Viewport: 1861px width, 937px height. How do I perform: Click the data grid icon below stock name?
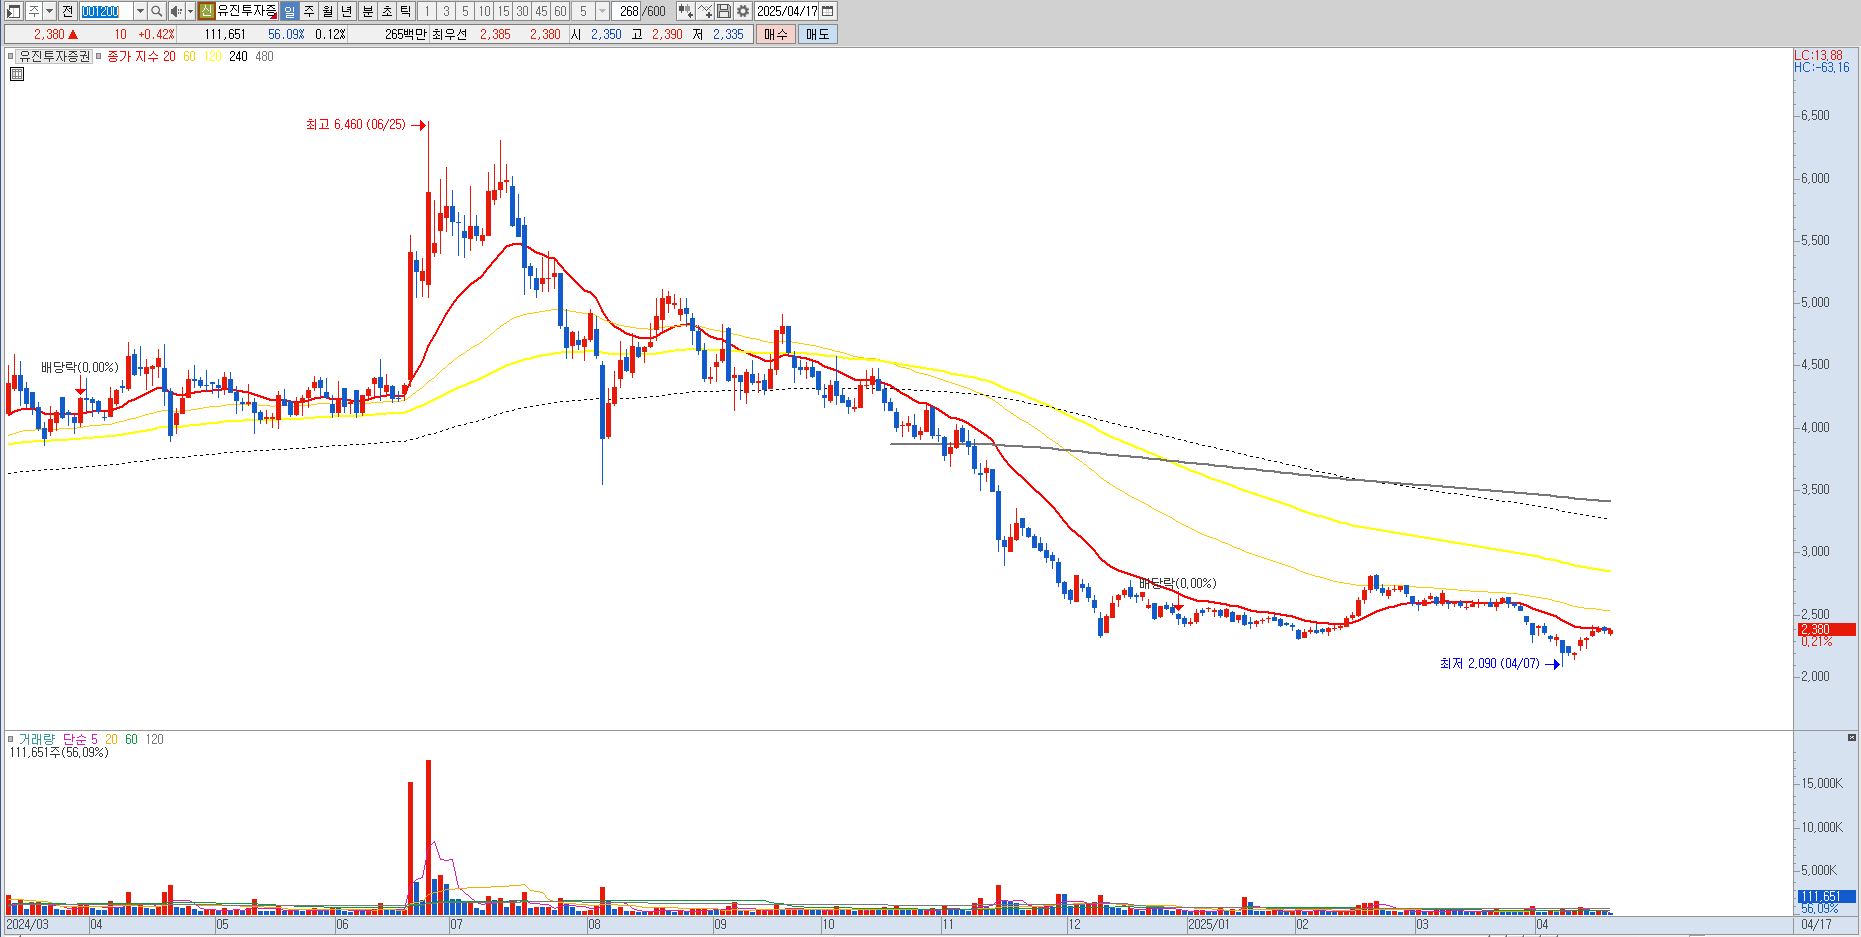[16, 74]
